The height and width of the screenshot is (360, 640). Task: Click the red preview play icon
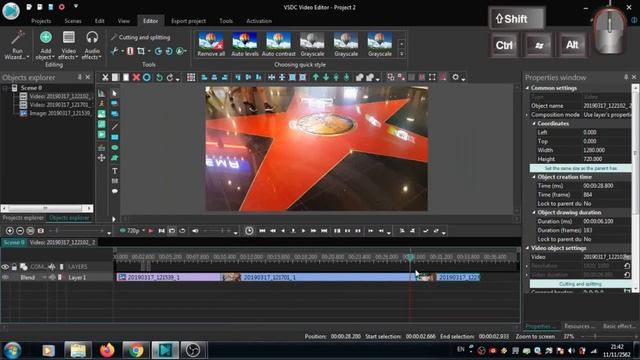(151, 231)
